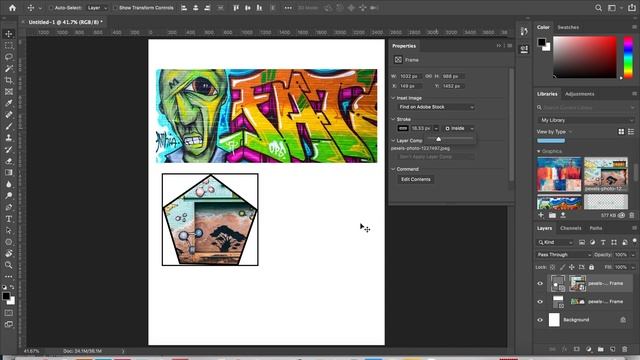Viewport: 640px width, 360px height.
Task: Click the pentagon framed image on canvas
Action: (210, 220)
